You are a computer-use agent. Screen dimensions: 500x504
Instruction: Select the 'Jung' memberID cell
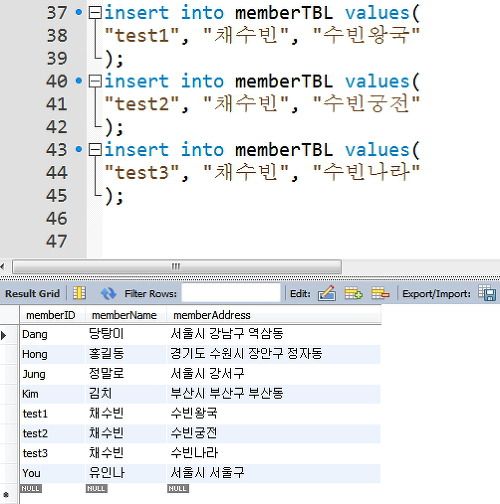click(52, 374)
